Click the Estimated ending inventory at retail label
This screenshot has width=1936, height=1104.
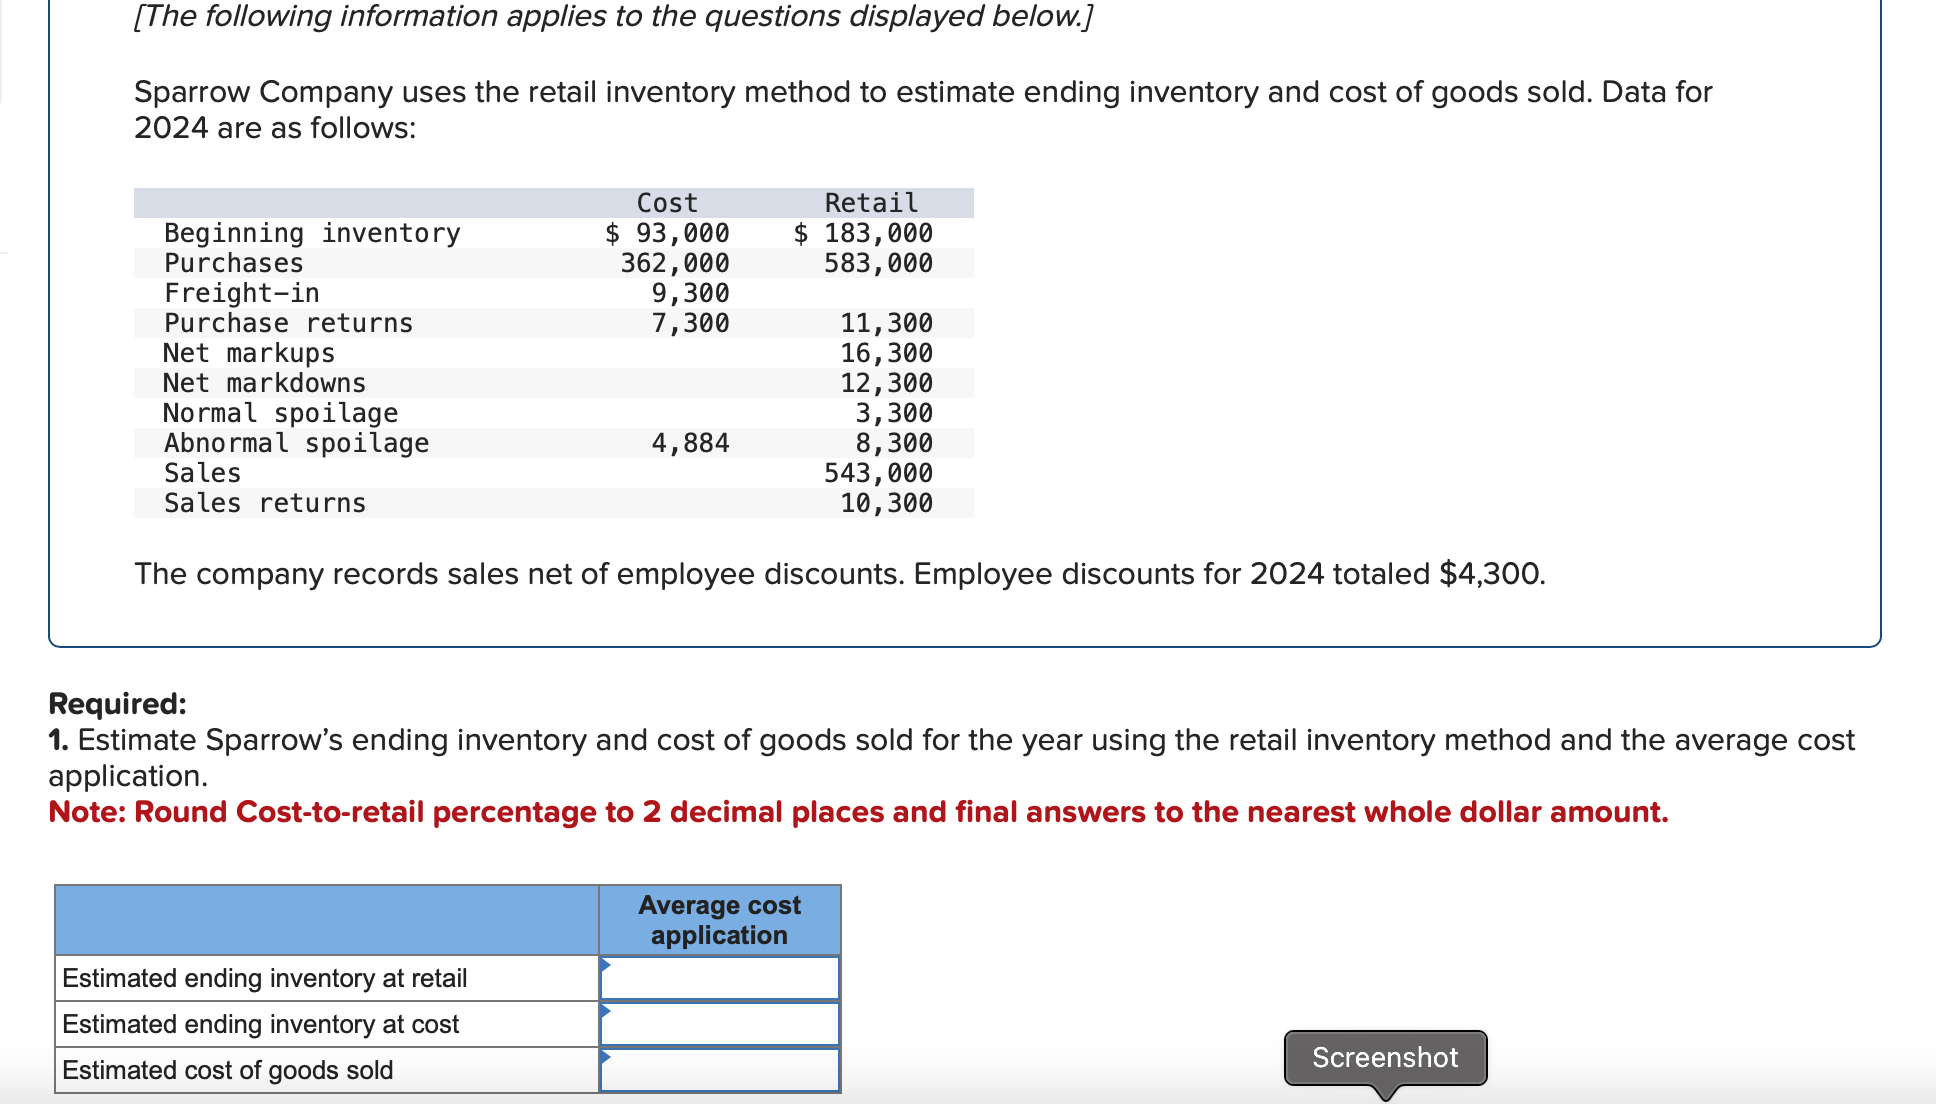point(265,978)
